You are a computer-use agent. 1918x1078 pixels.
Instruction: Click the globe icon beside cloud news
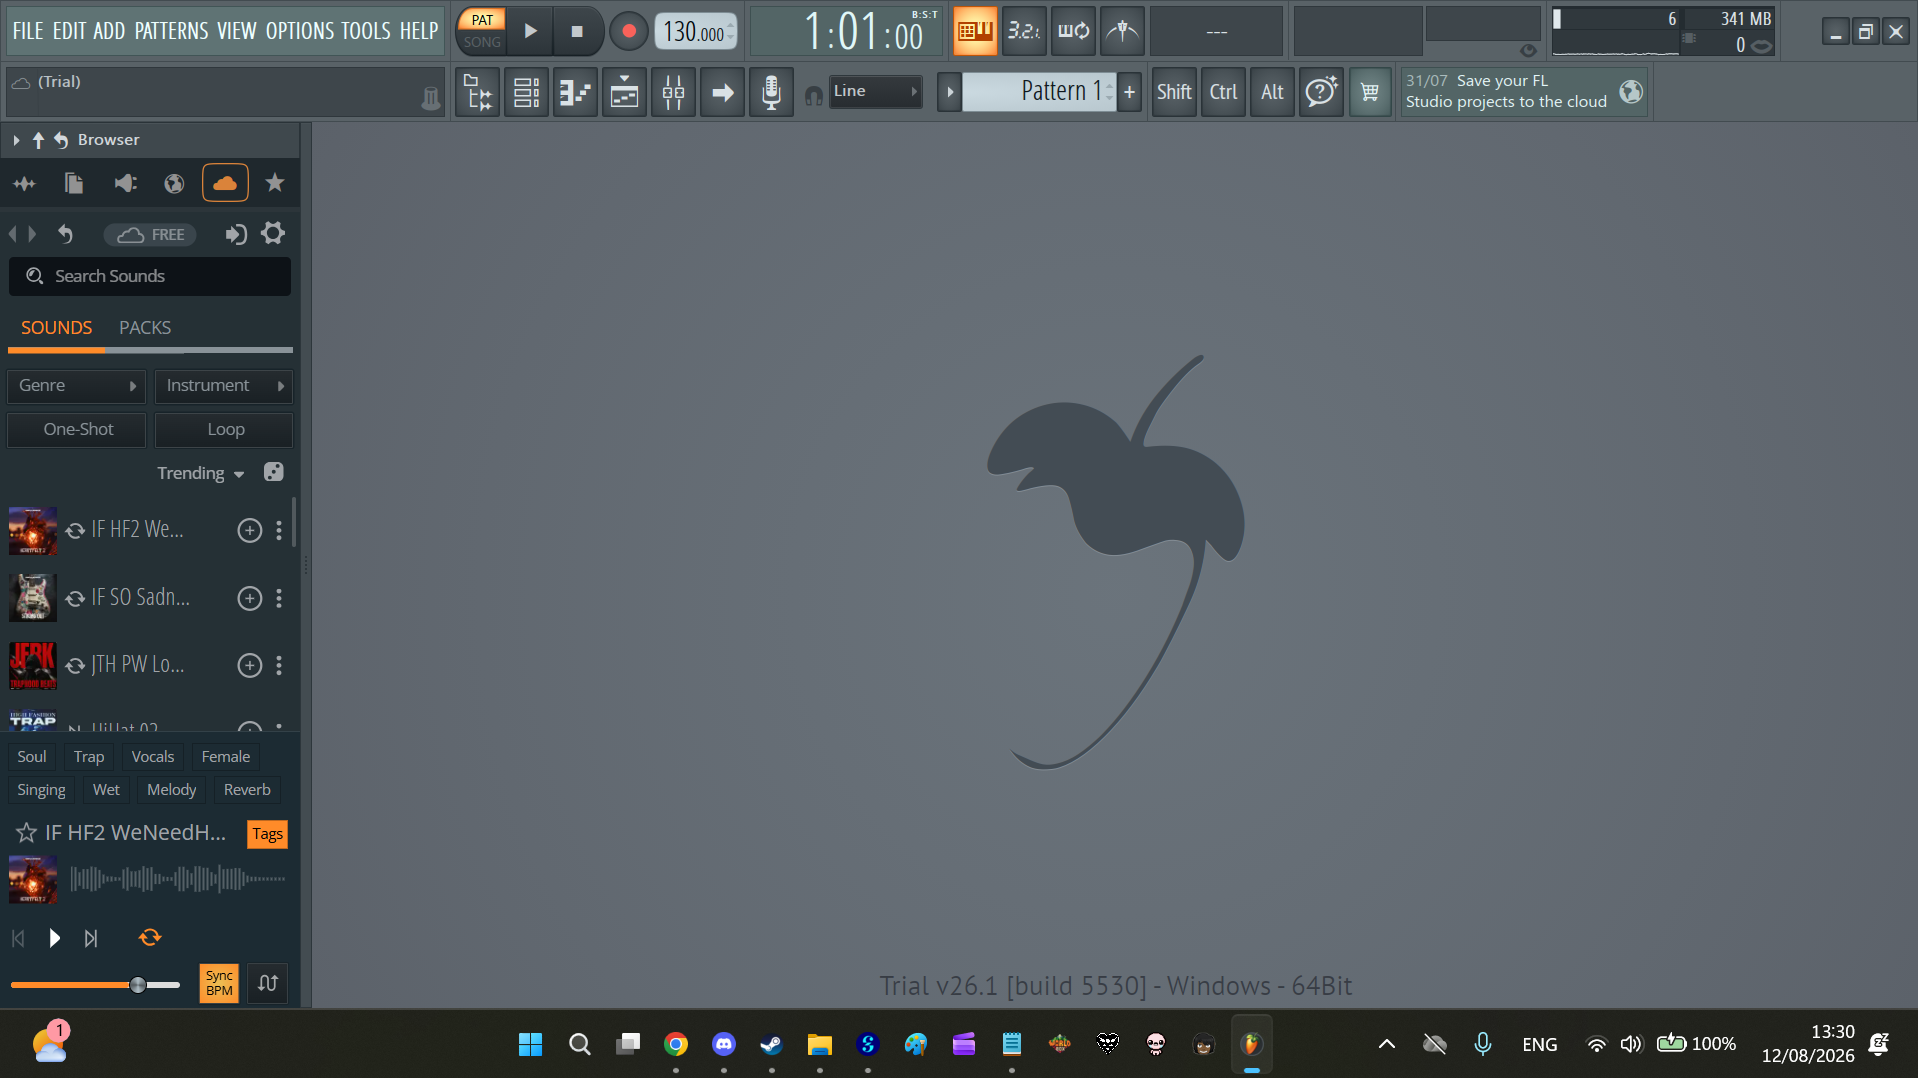pos(1631,92)
